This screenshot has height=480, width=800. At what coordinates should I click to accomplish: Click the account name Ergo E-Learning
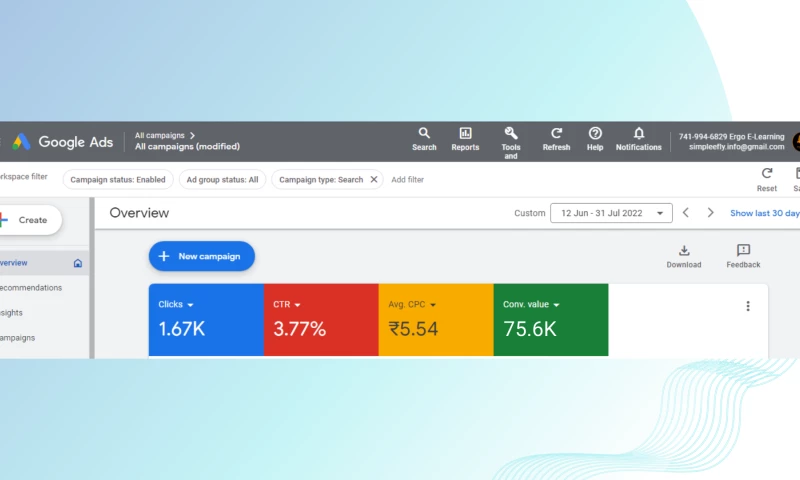[x=757, y=137]
